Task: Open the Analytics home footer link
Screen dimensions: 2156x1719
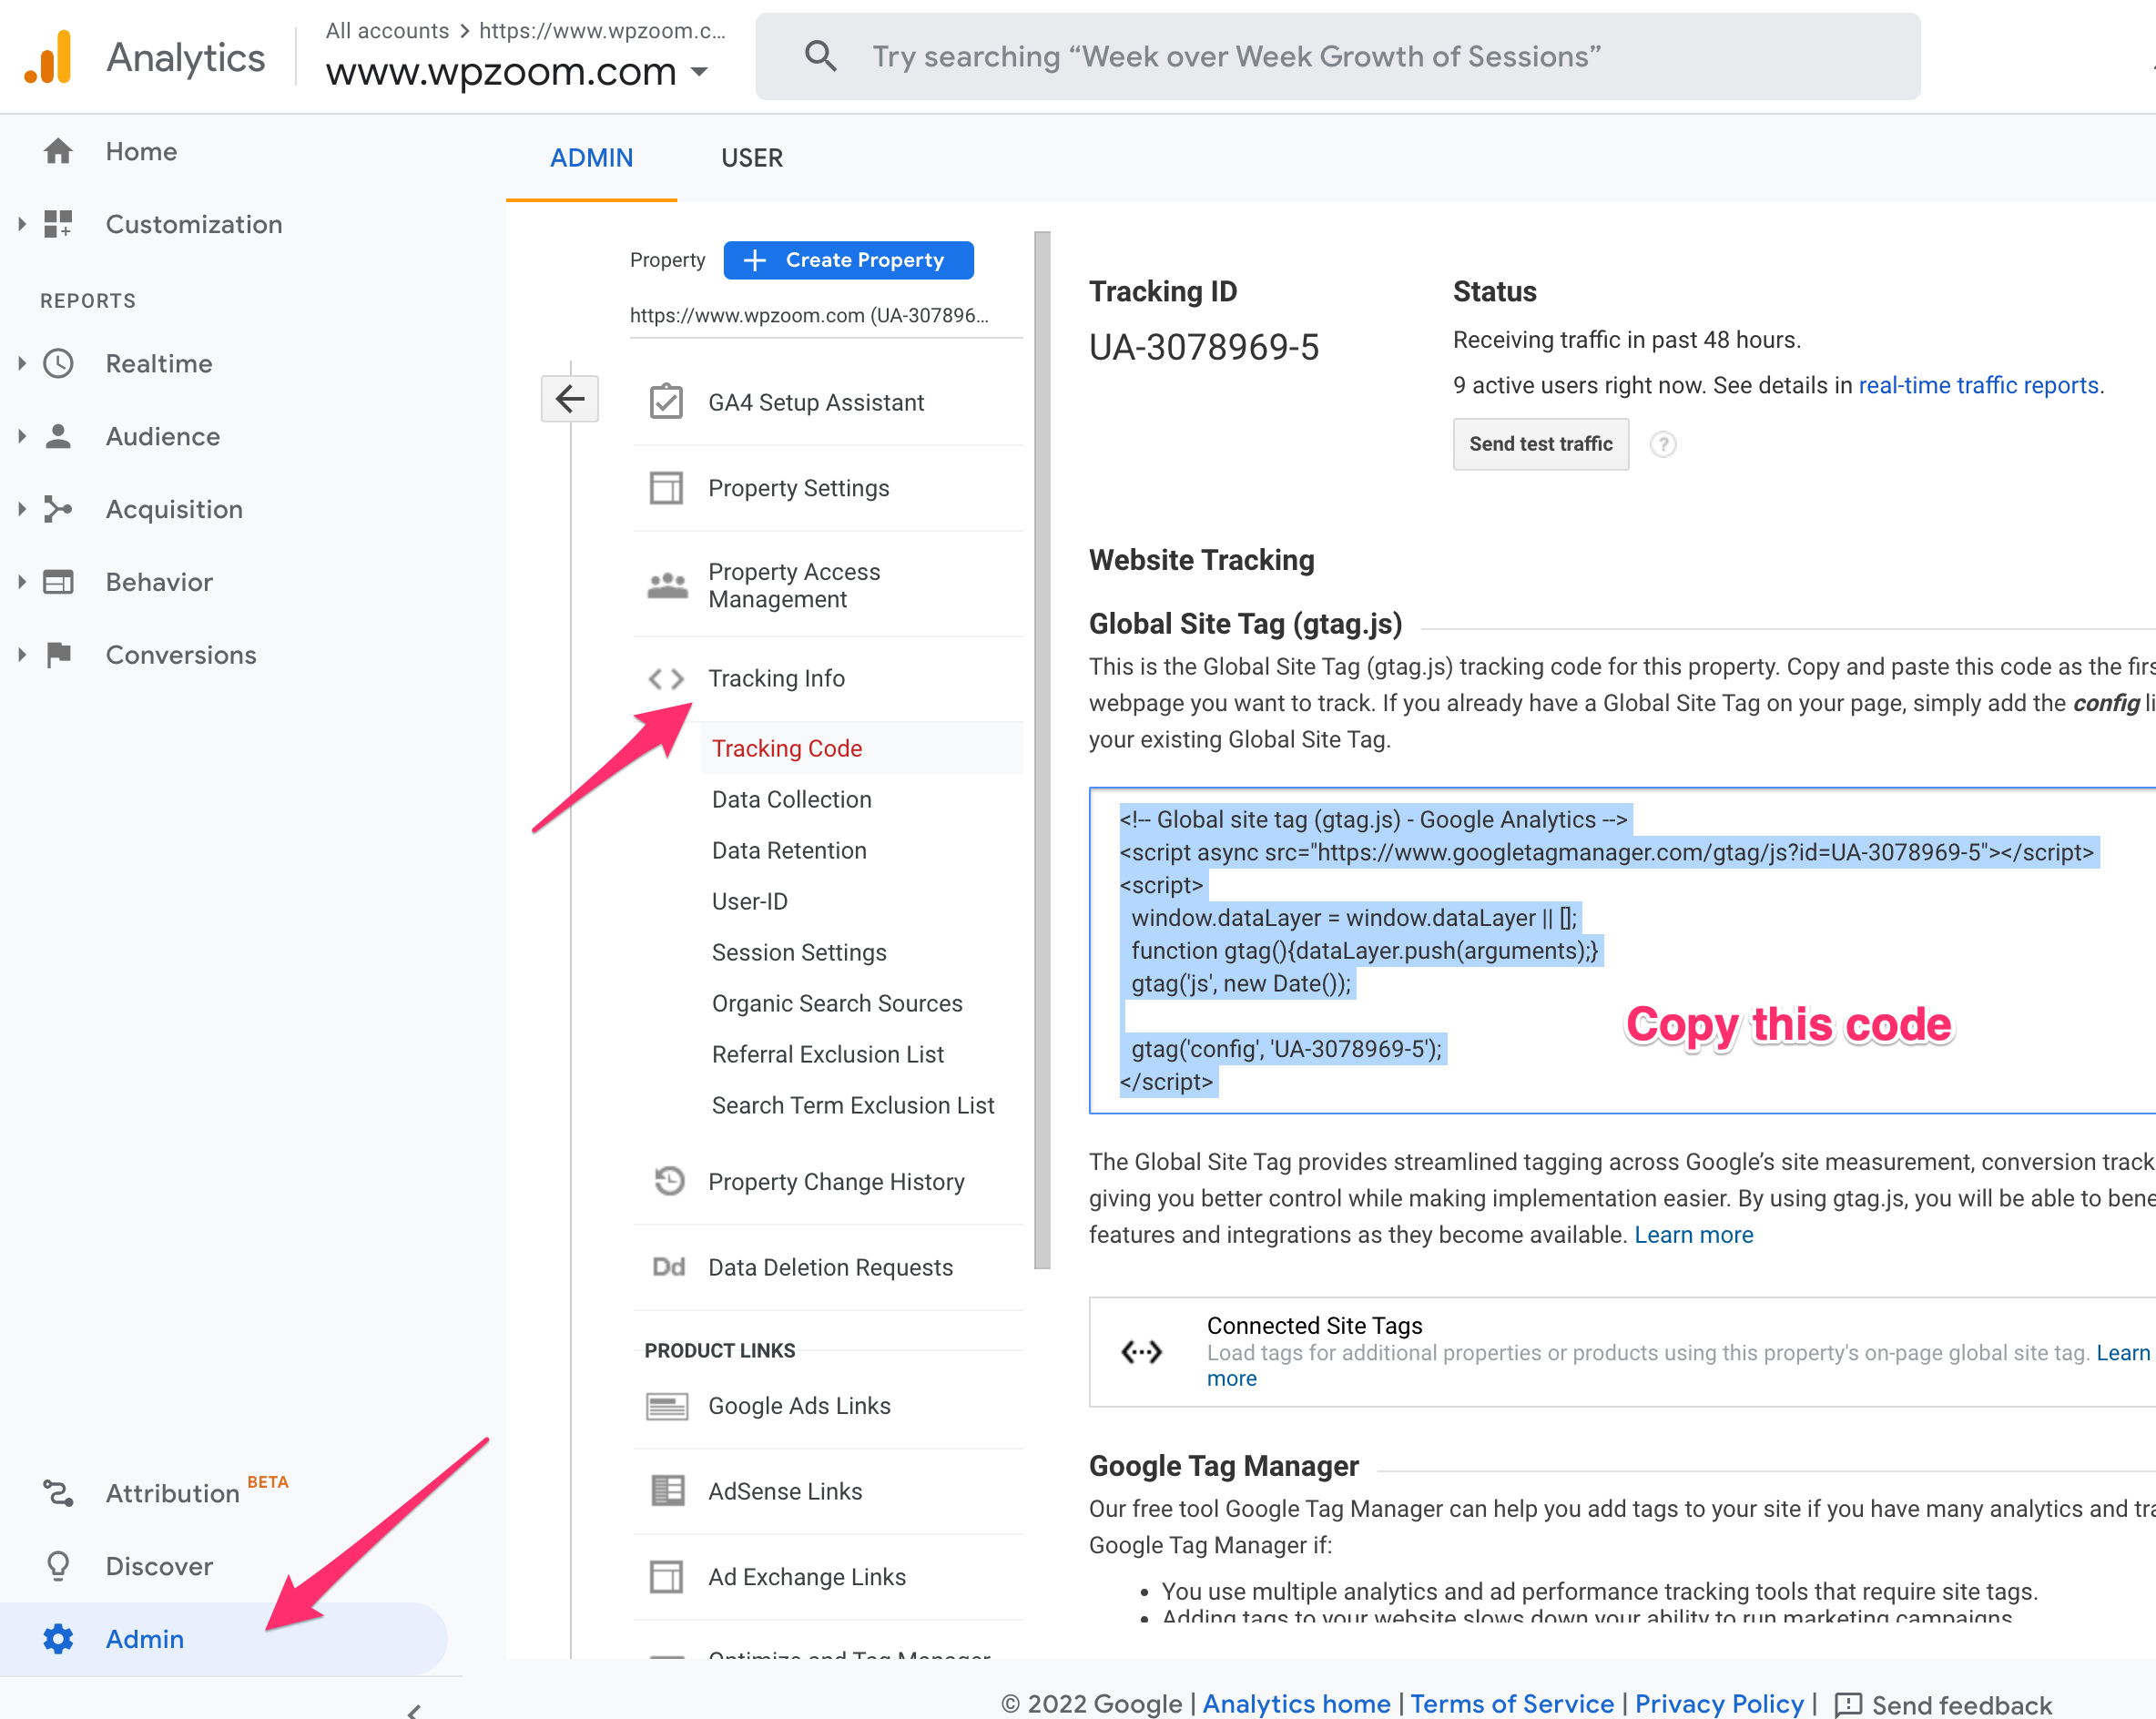Action: [x=1296, y=1704]
